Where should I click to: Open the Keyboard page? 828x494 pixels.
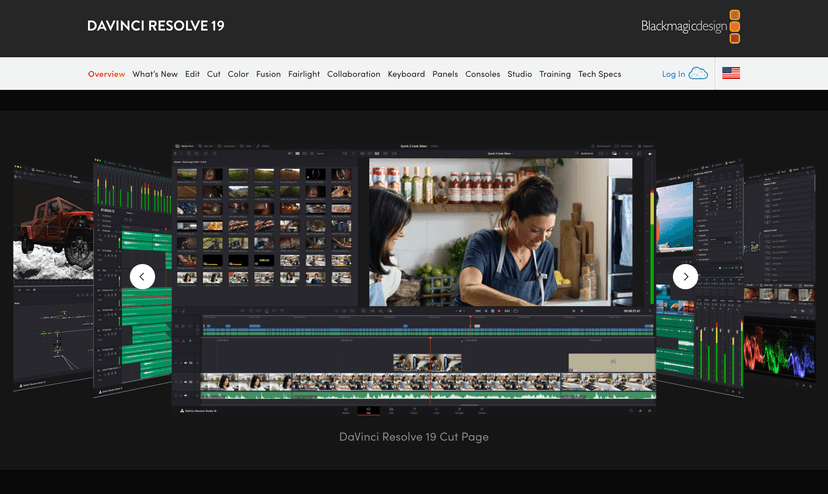tap(406, 74)
